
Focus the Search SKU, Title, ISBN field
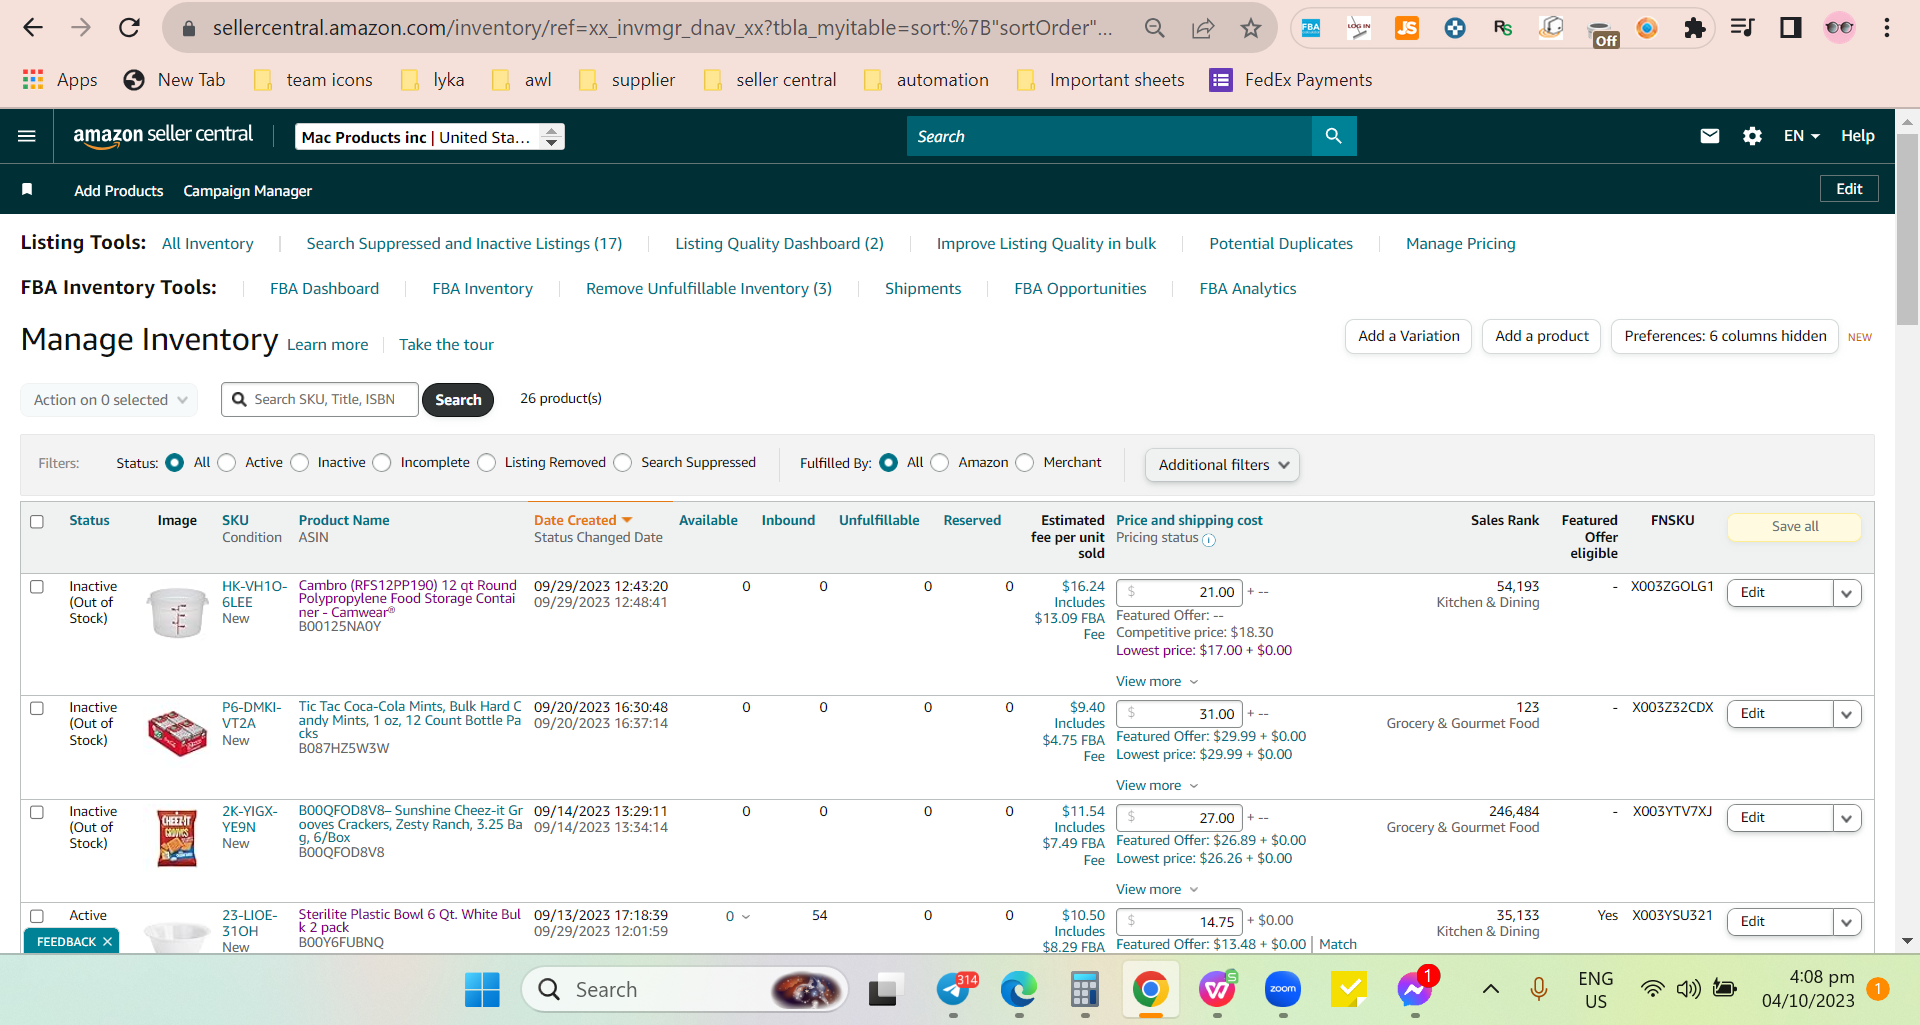tap(320, 400)
